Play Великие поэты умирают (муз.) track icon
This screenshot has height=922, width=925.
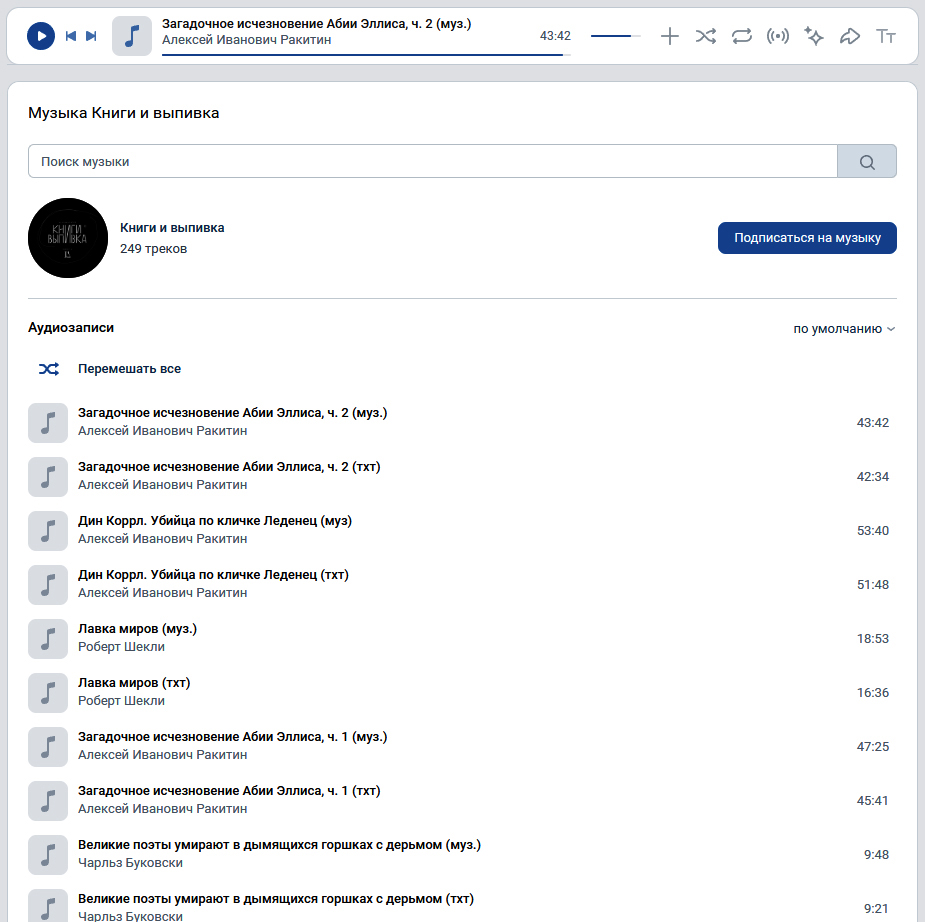coord(48,854)
